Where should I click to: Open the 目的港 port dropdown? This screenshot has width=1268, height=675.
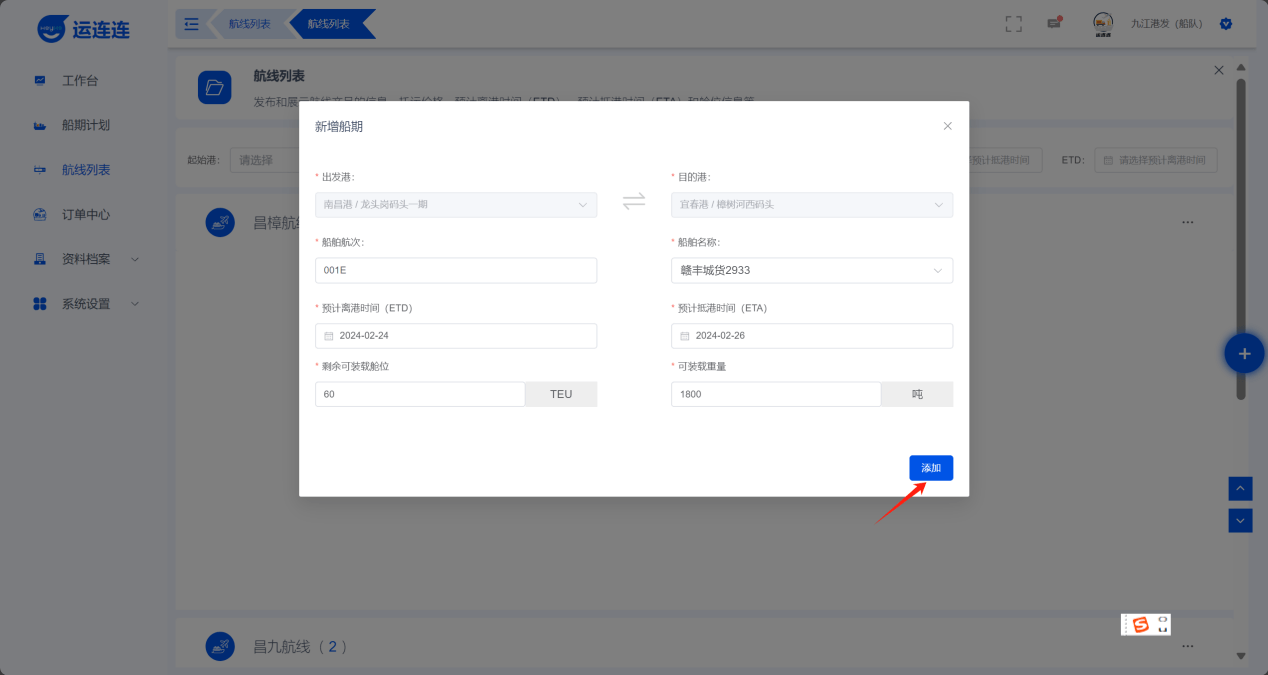click(811, 205)
